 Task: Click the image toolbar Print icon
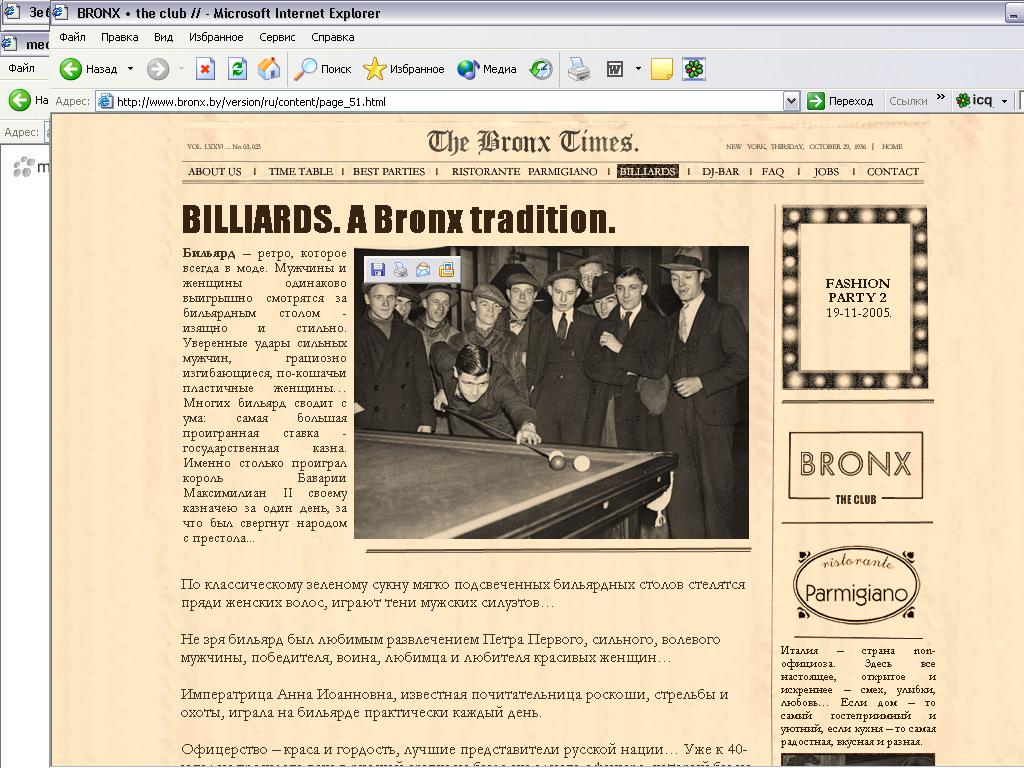(x=400, y=270)
